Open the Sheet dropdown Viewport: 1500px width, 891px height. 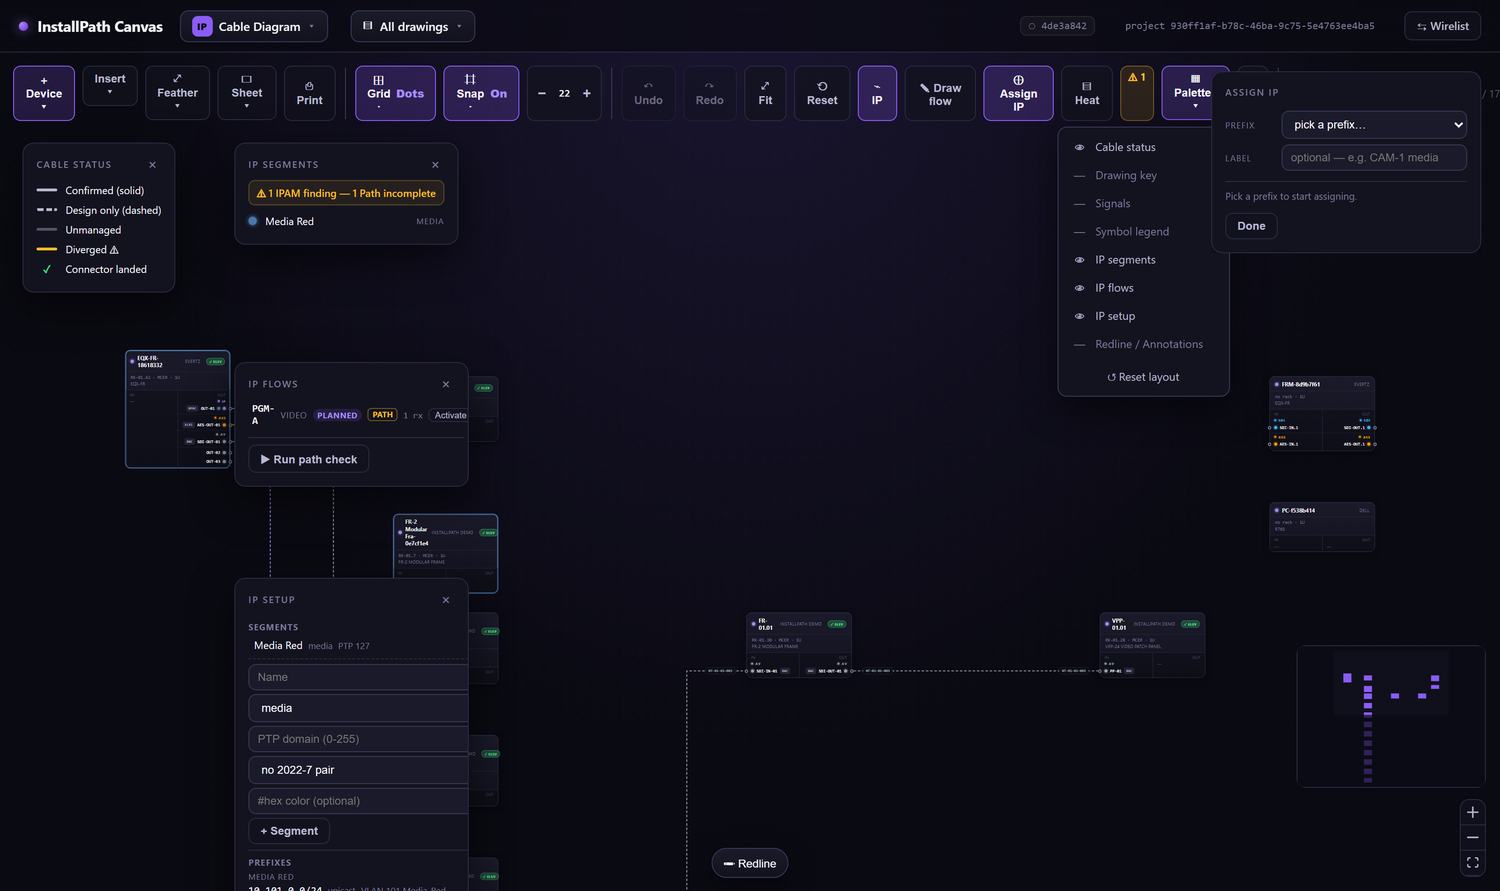(x=247, y=93)
